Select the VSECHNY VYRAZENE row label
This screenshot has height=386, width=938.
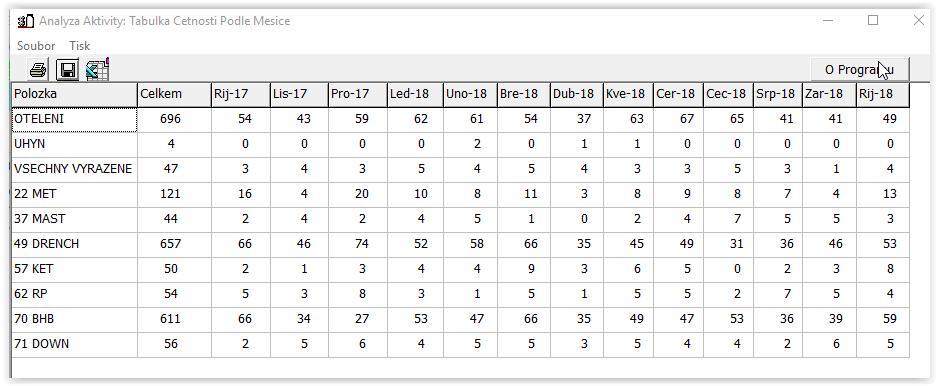[75, 169]
